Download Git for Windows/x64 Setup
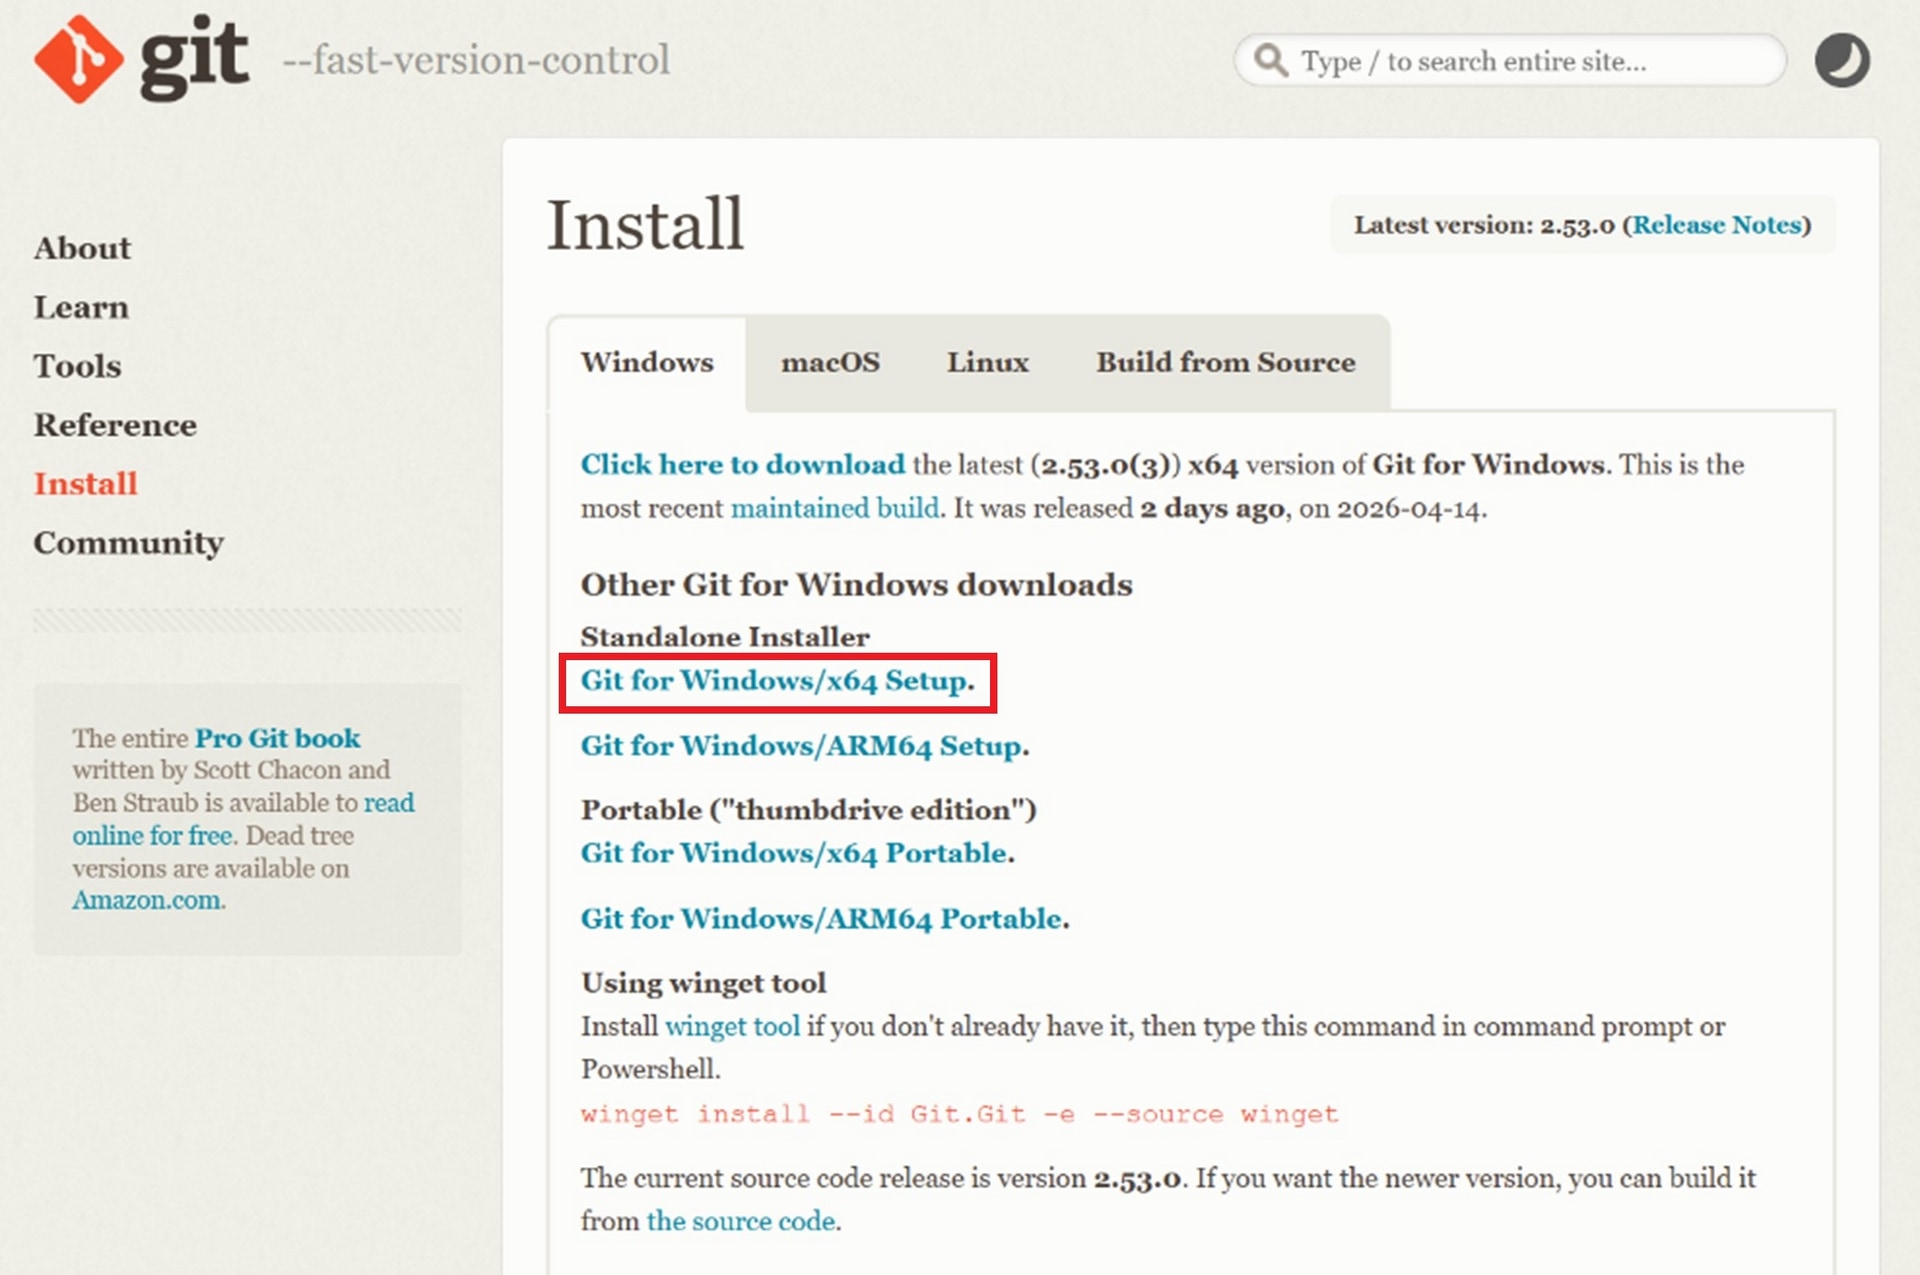The image size is (1920, 1275). [776, 681]
